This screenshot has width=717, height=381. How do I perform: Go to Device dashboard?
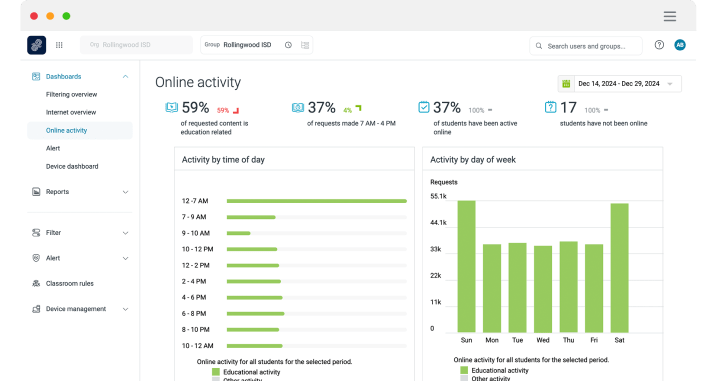pyautogui.click(x=72, y=166)
